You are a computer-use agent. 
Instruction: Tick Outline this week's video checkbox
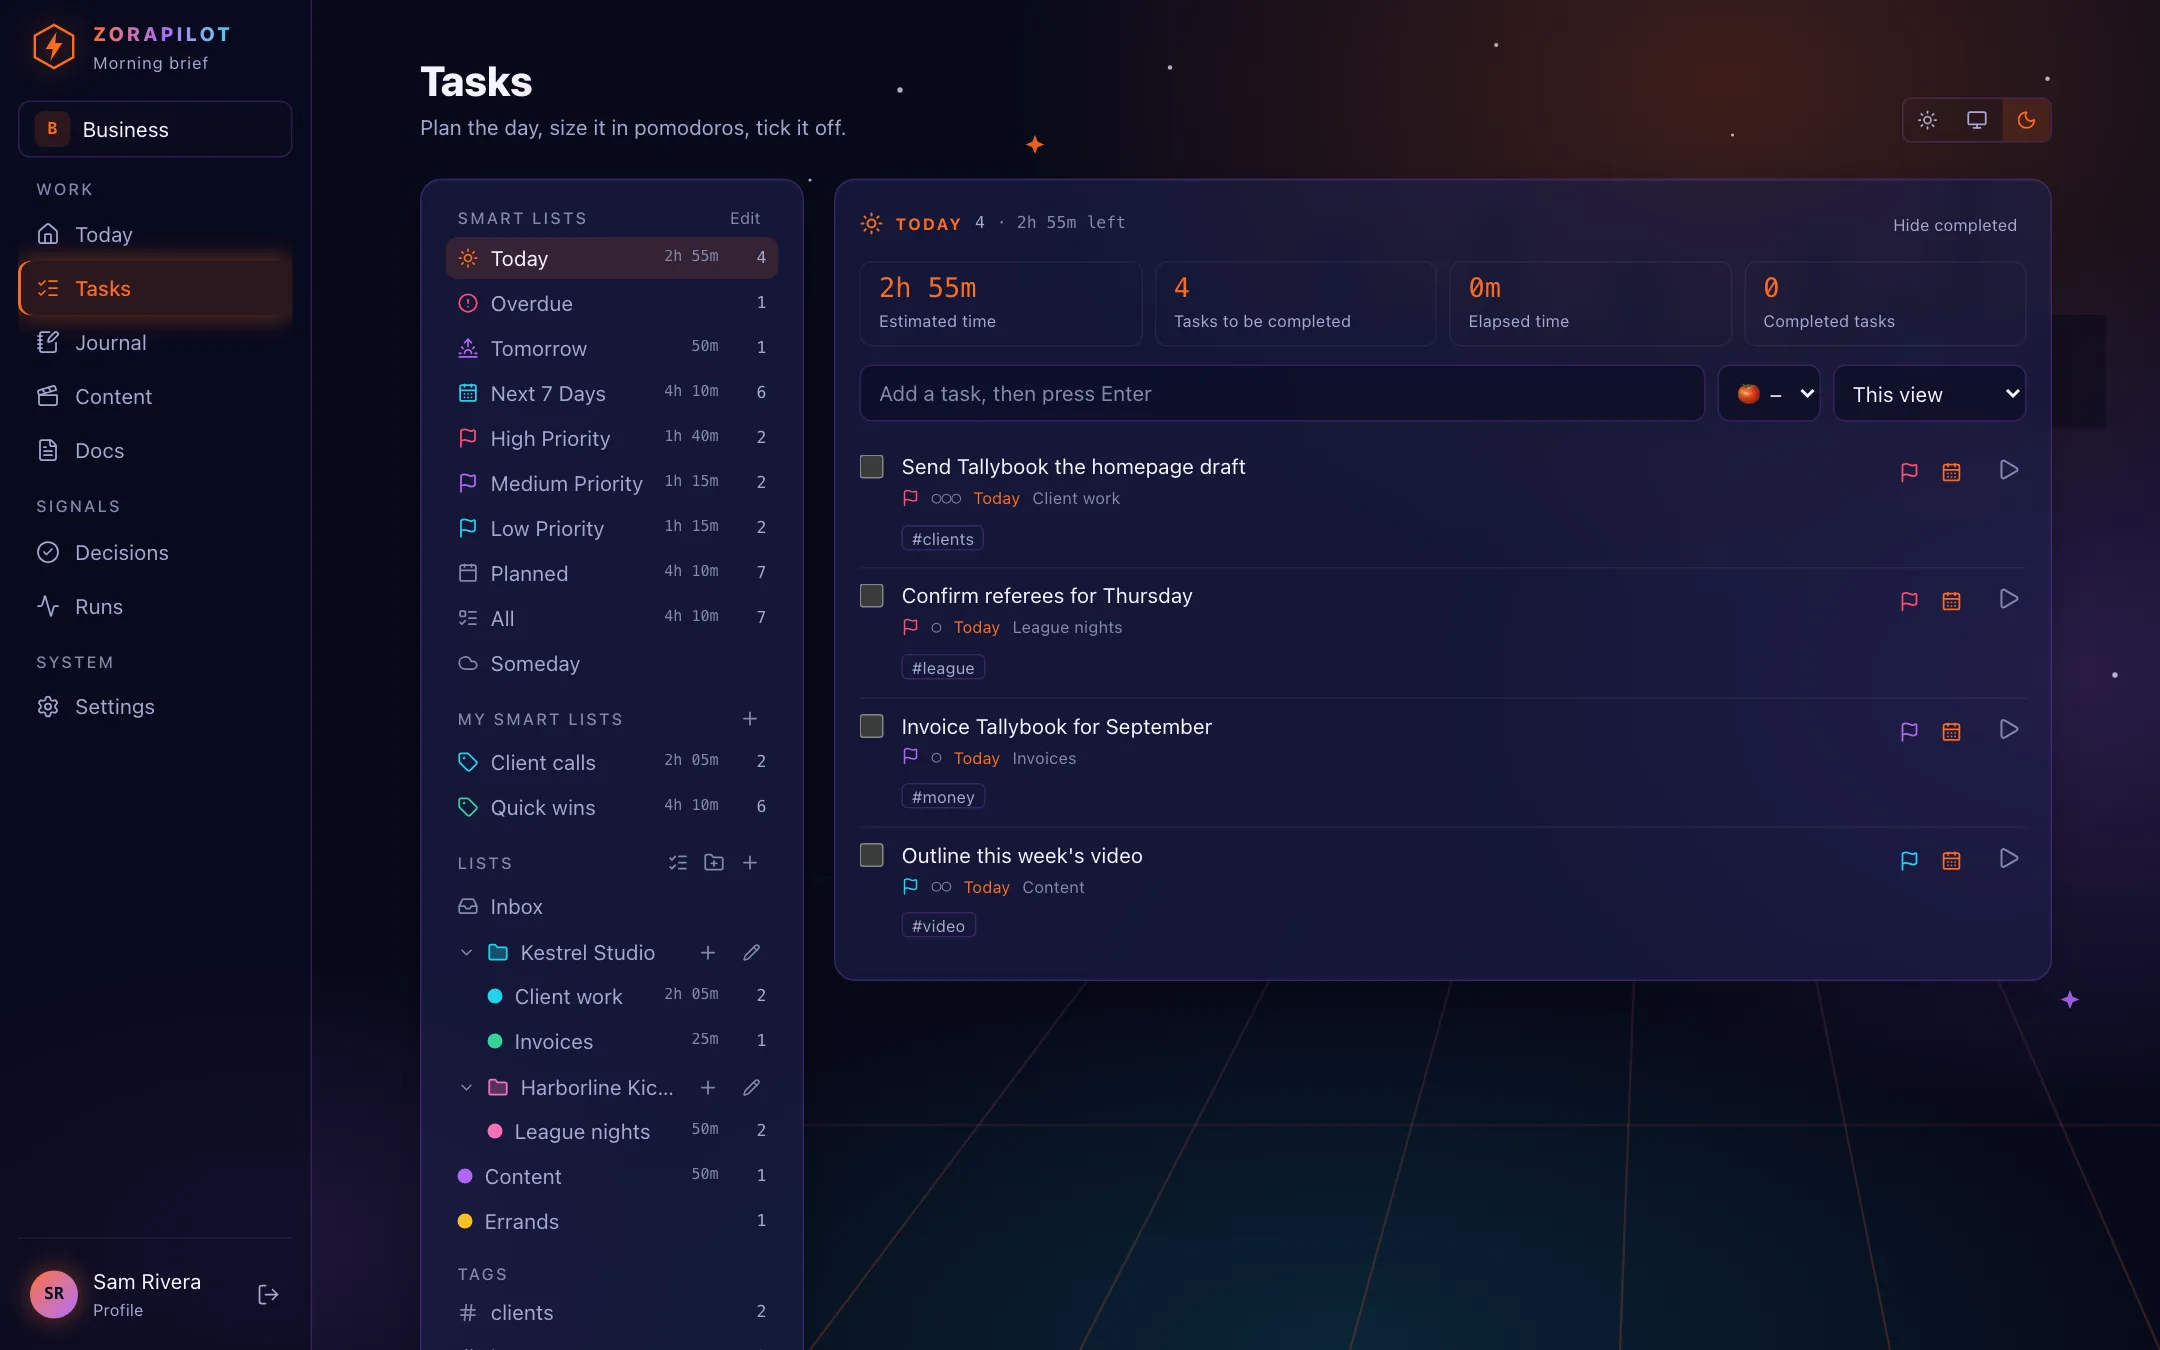point(872,855)
